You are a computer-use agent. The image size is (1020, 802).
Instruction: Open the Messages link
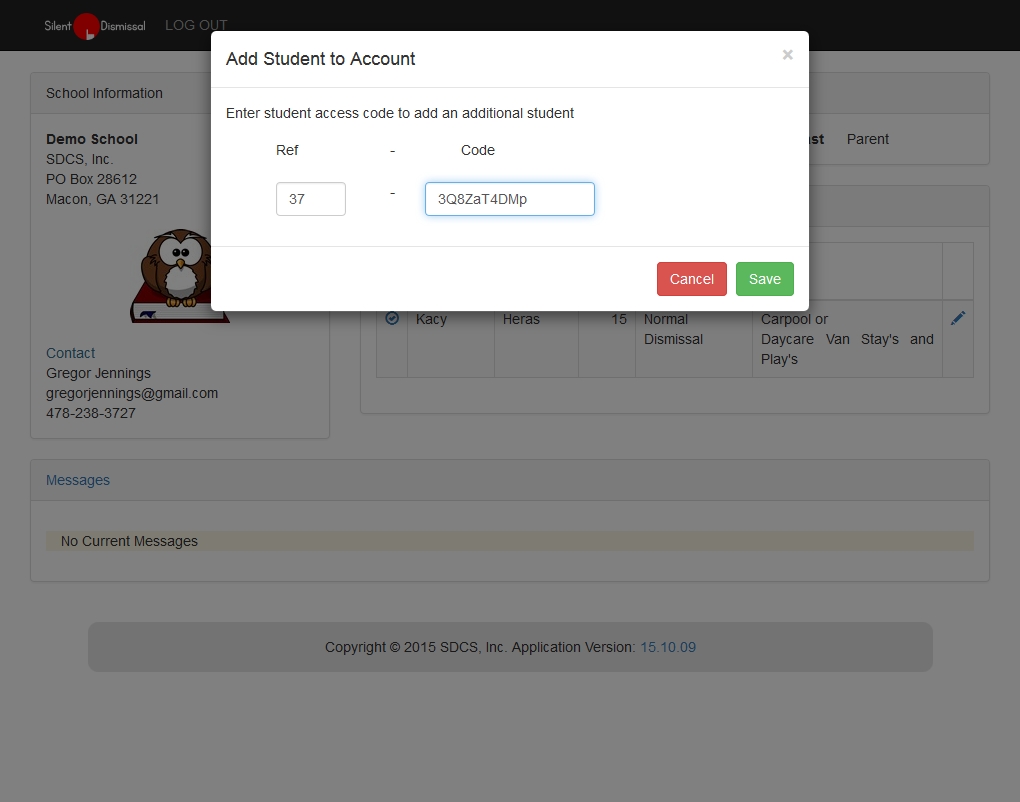(x=78, y=480)
